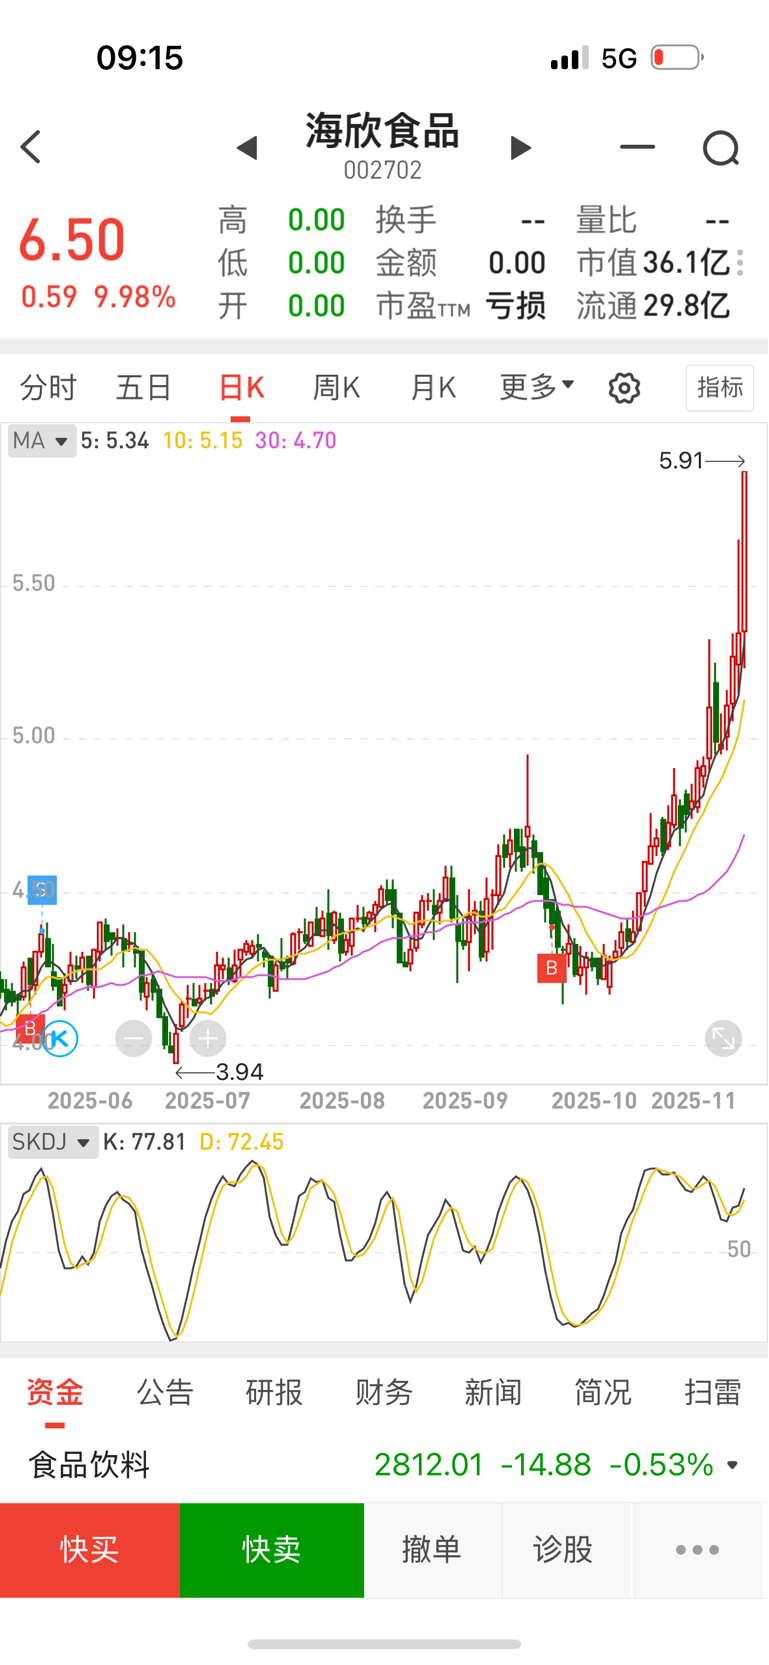Expand the 更多 period dropdown
The width and height of the screenshot is (769, 1665).
pyautogui.click(x=537, y=387)
